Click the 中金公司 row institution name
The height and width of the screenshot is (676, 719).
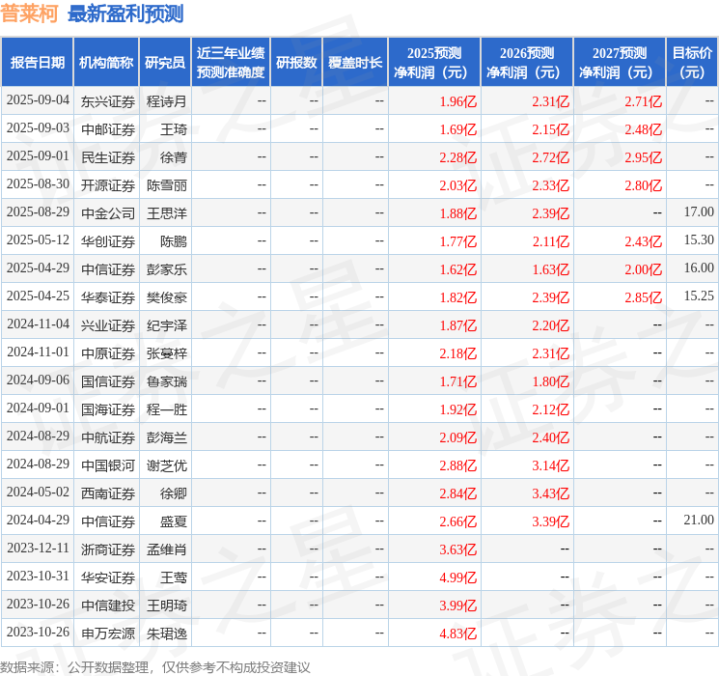point(108,213)
